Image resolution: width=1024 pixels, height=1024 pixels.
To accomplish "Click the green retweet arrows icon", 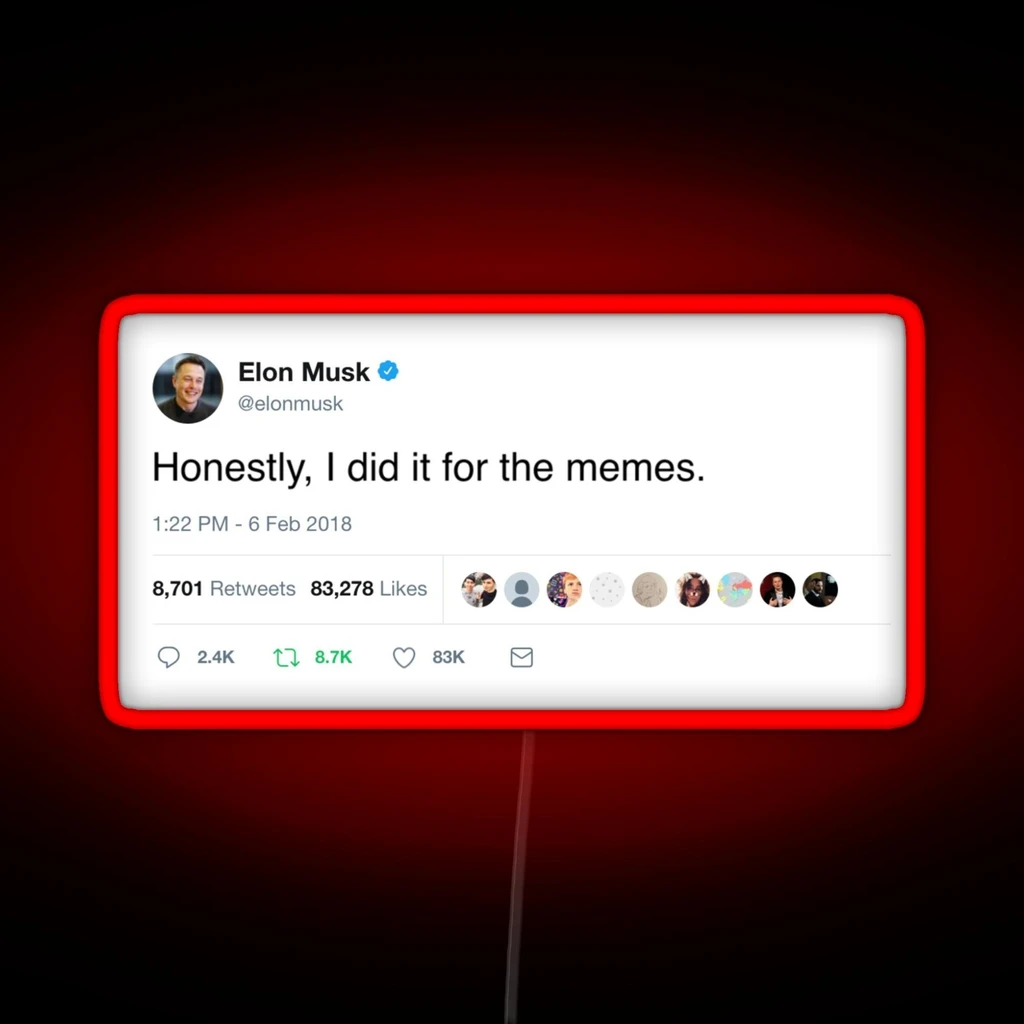I will pos(286,657).
